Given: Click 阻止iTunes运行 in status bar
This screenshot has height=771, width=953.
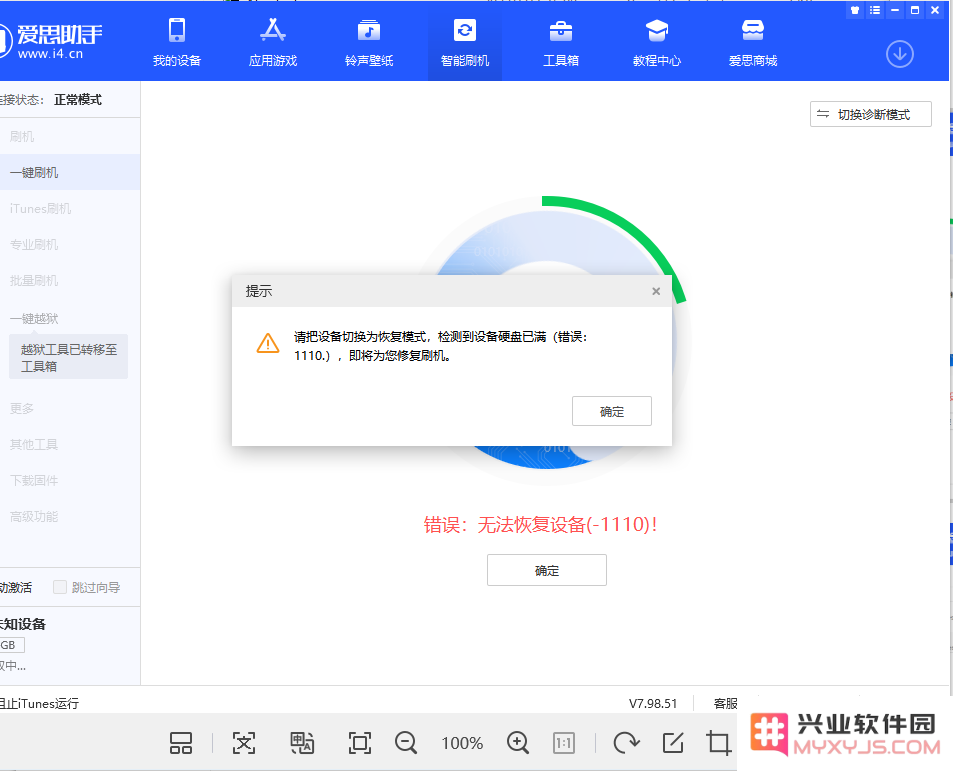Looking at the screenshot, I should point(39,704).
